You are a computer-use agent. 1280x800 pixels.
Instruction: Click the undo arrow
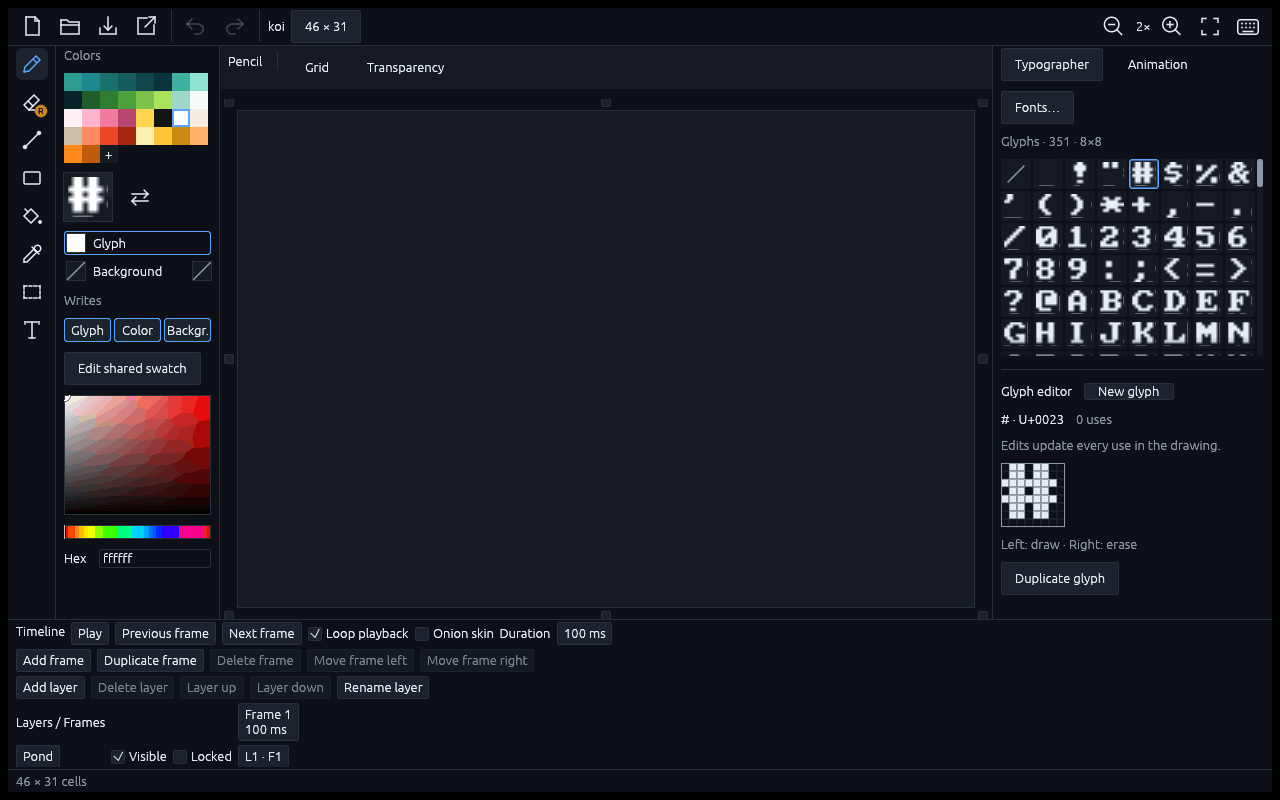point(195,26)
